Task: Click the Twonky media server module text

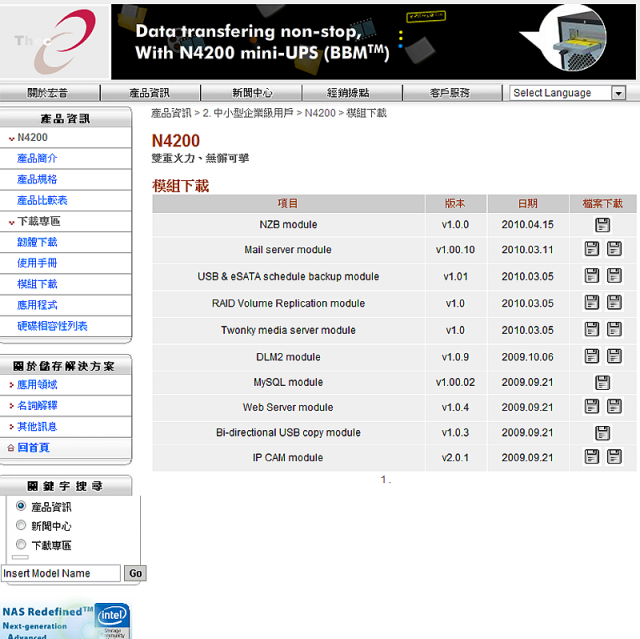Action: coord(288,330)
